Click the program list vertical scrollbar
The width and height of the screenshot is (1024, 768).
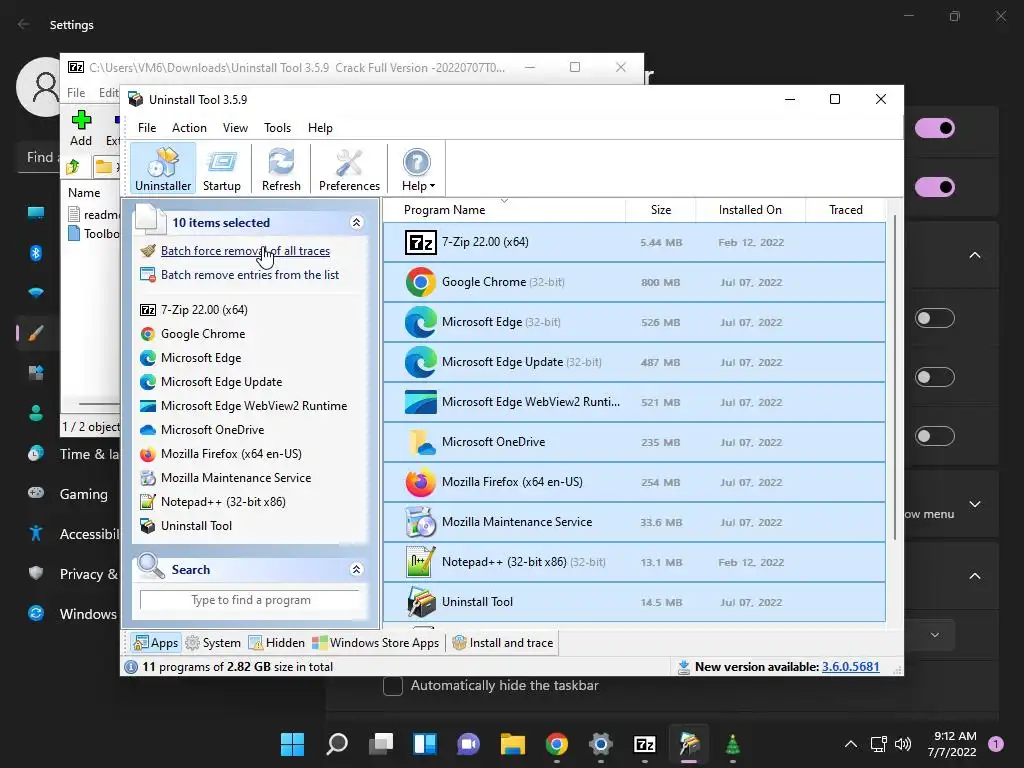pyautogui.click(x=894, y=379)
